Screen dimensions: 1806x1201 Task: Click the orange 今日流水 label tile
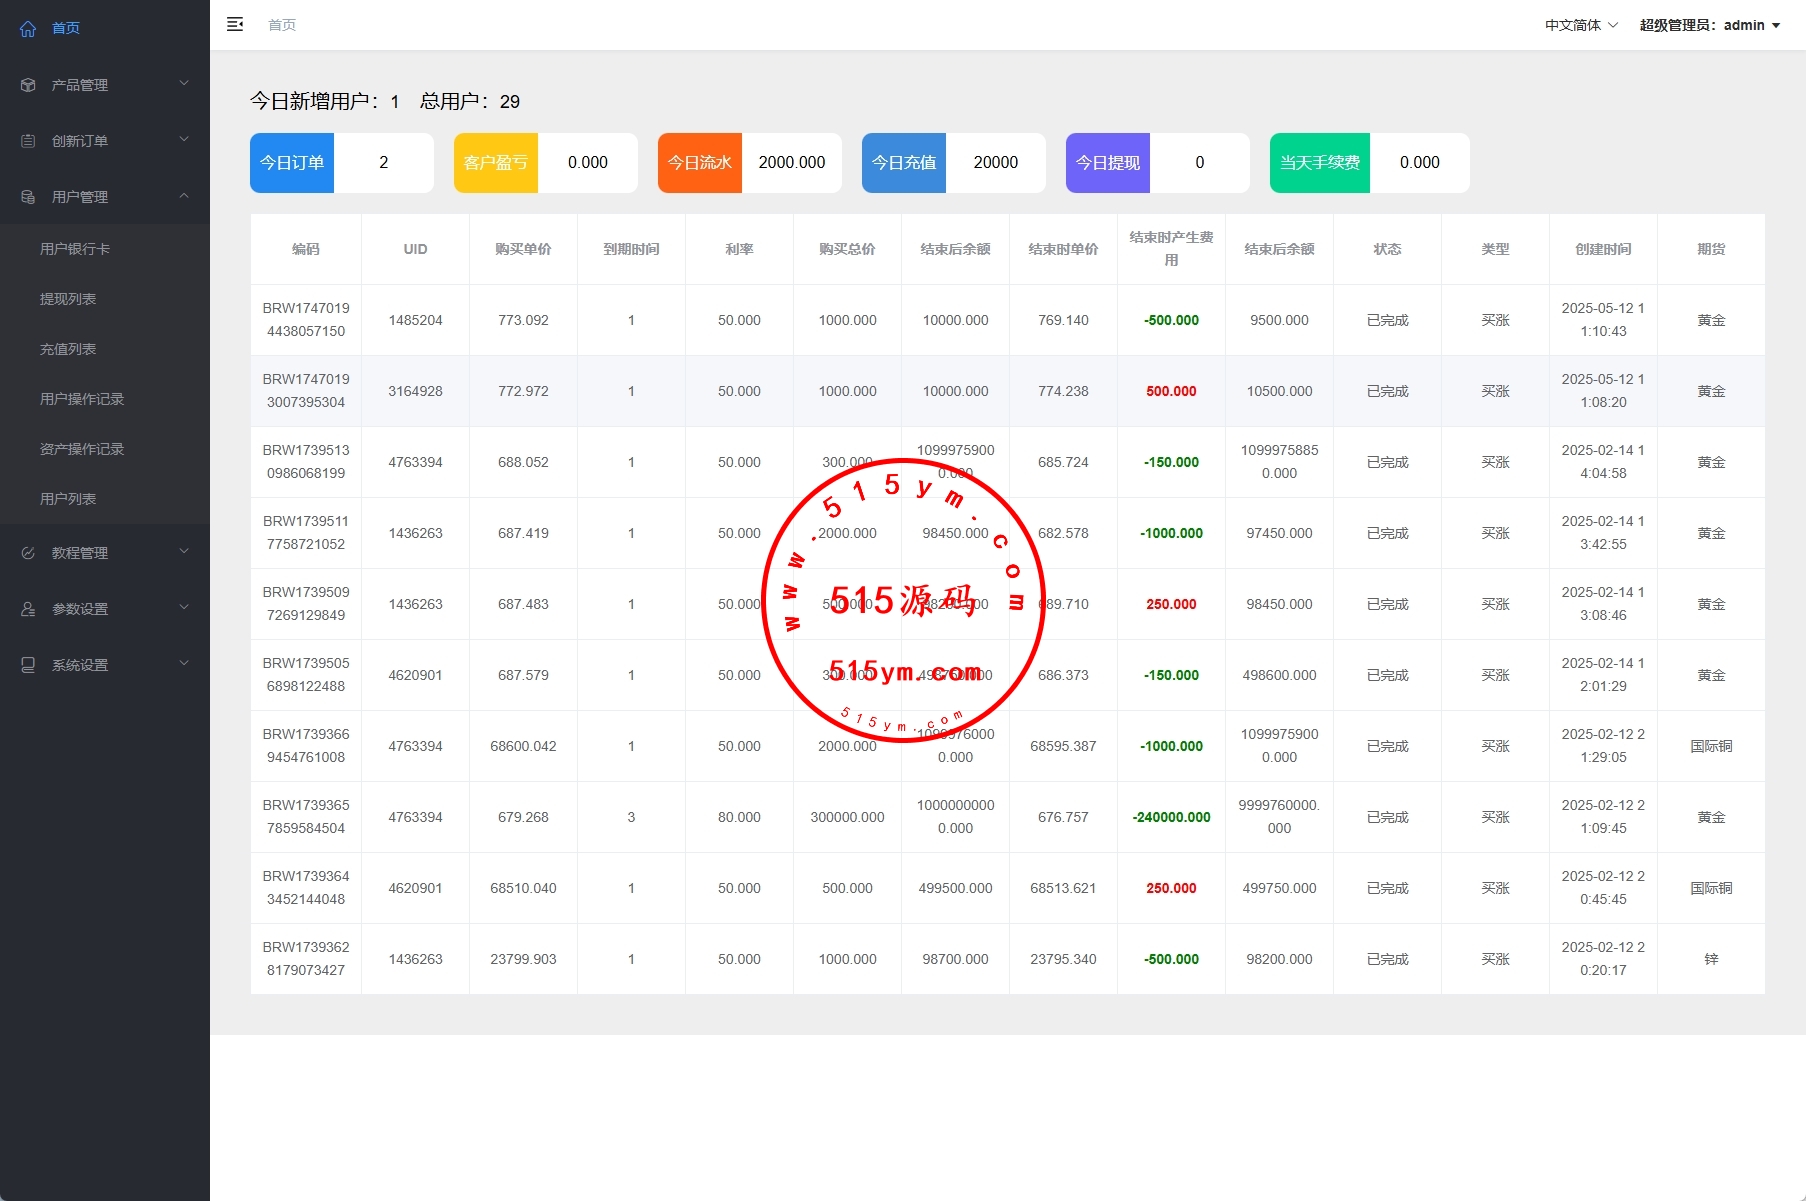700,163
